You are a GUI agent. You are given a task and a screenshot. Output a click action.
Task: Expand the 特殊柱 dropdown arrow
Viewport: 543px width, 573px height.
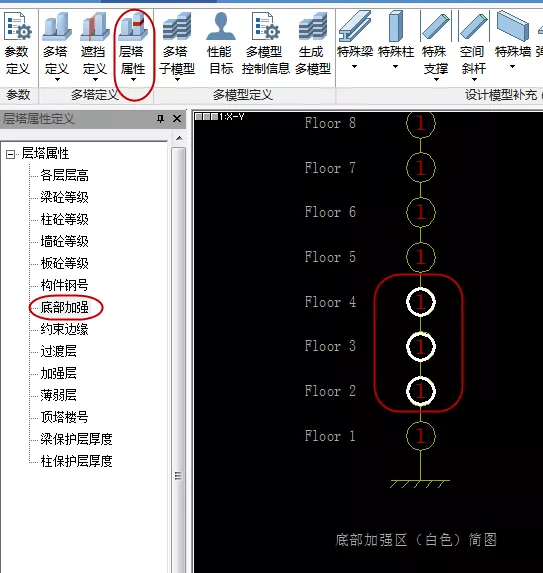(x=395, y=67)
